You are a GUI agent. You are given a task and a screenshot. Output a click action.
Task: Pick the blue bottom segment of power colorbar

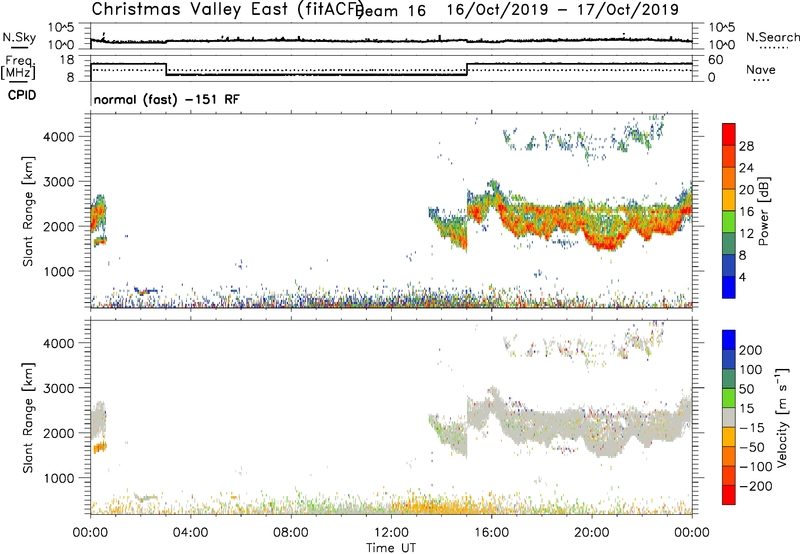tap(729, 287)
